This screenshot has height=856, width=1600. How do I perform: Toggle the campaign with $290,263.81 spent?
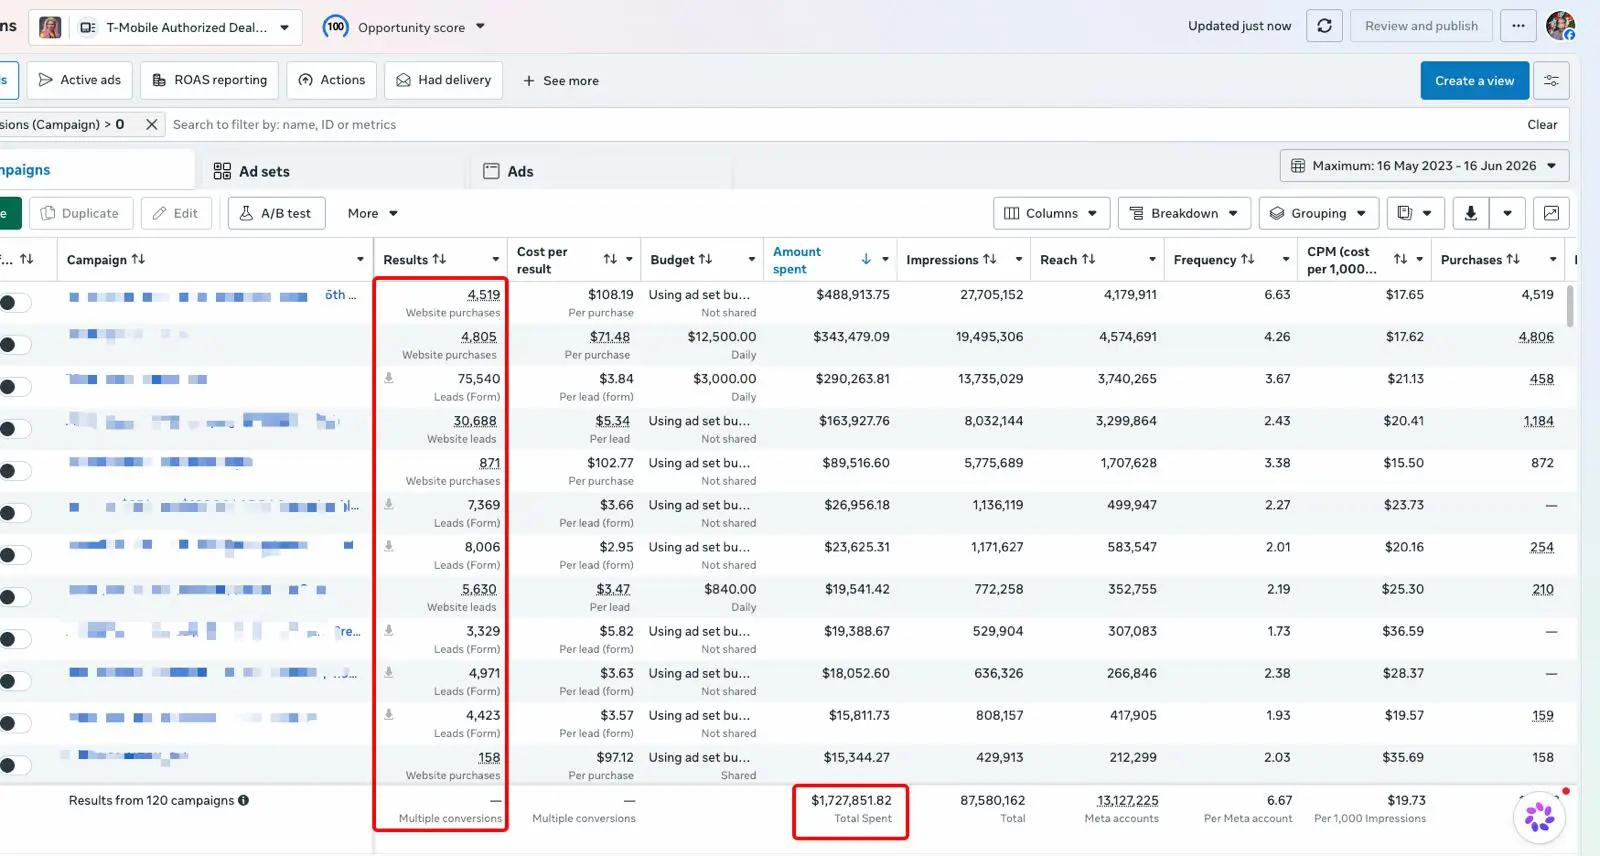coord(15,387)
